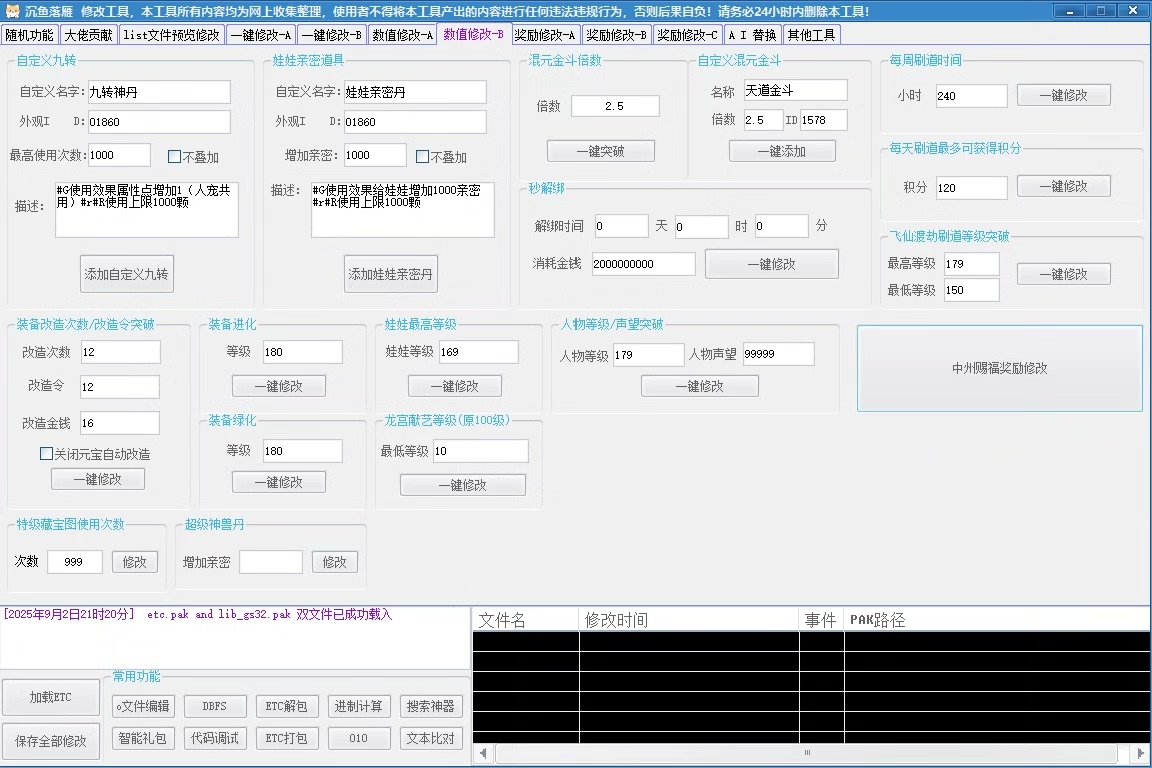Screen dimensions: 1152x768
Task: Toggle 不叠加 checkbox under 娃娃亲密道具
Action: [422, 157]
